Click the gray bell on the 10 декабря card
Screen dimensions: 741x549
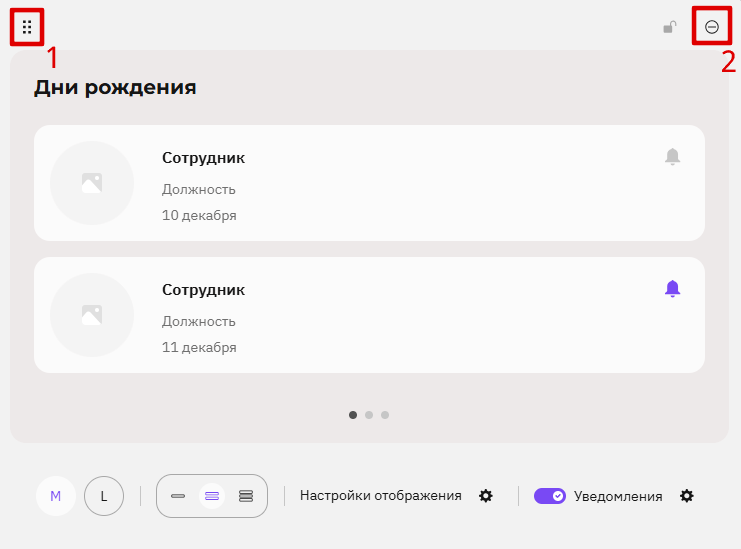[x=672, y=156]
